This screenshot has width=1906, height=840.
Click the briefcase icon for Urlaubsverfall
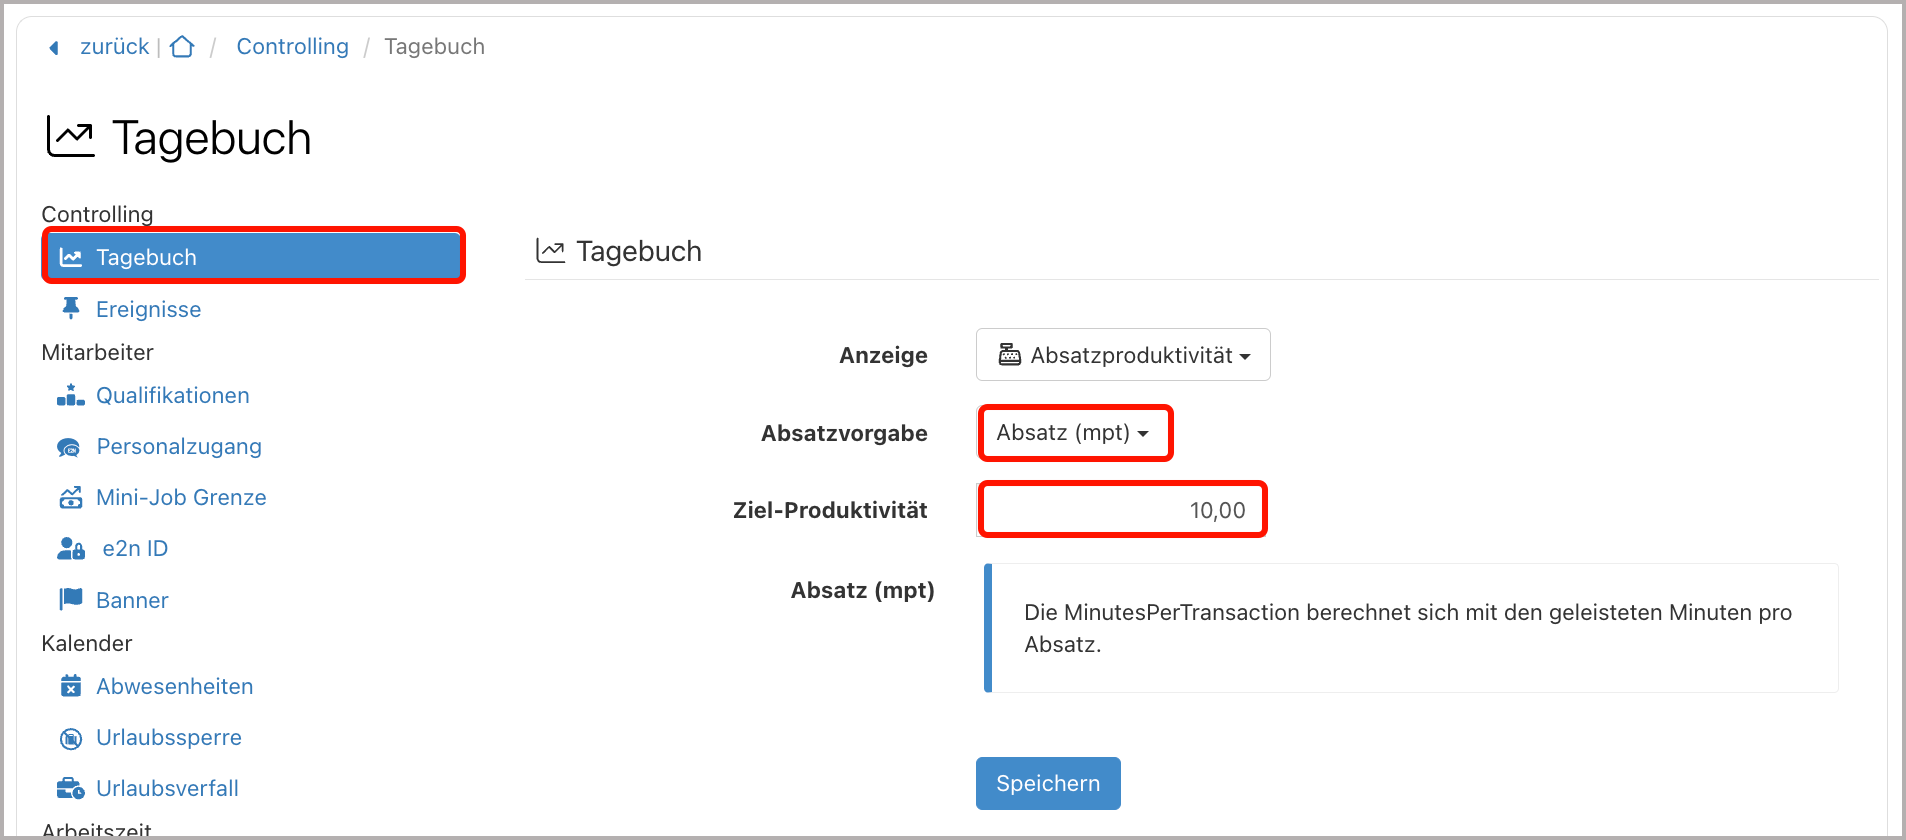click(x=70, y=788)
